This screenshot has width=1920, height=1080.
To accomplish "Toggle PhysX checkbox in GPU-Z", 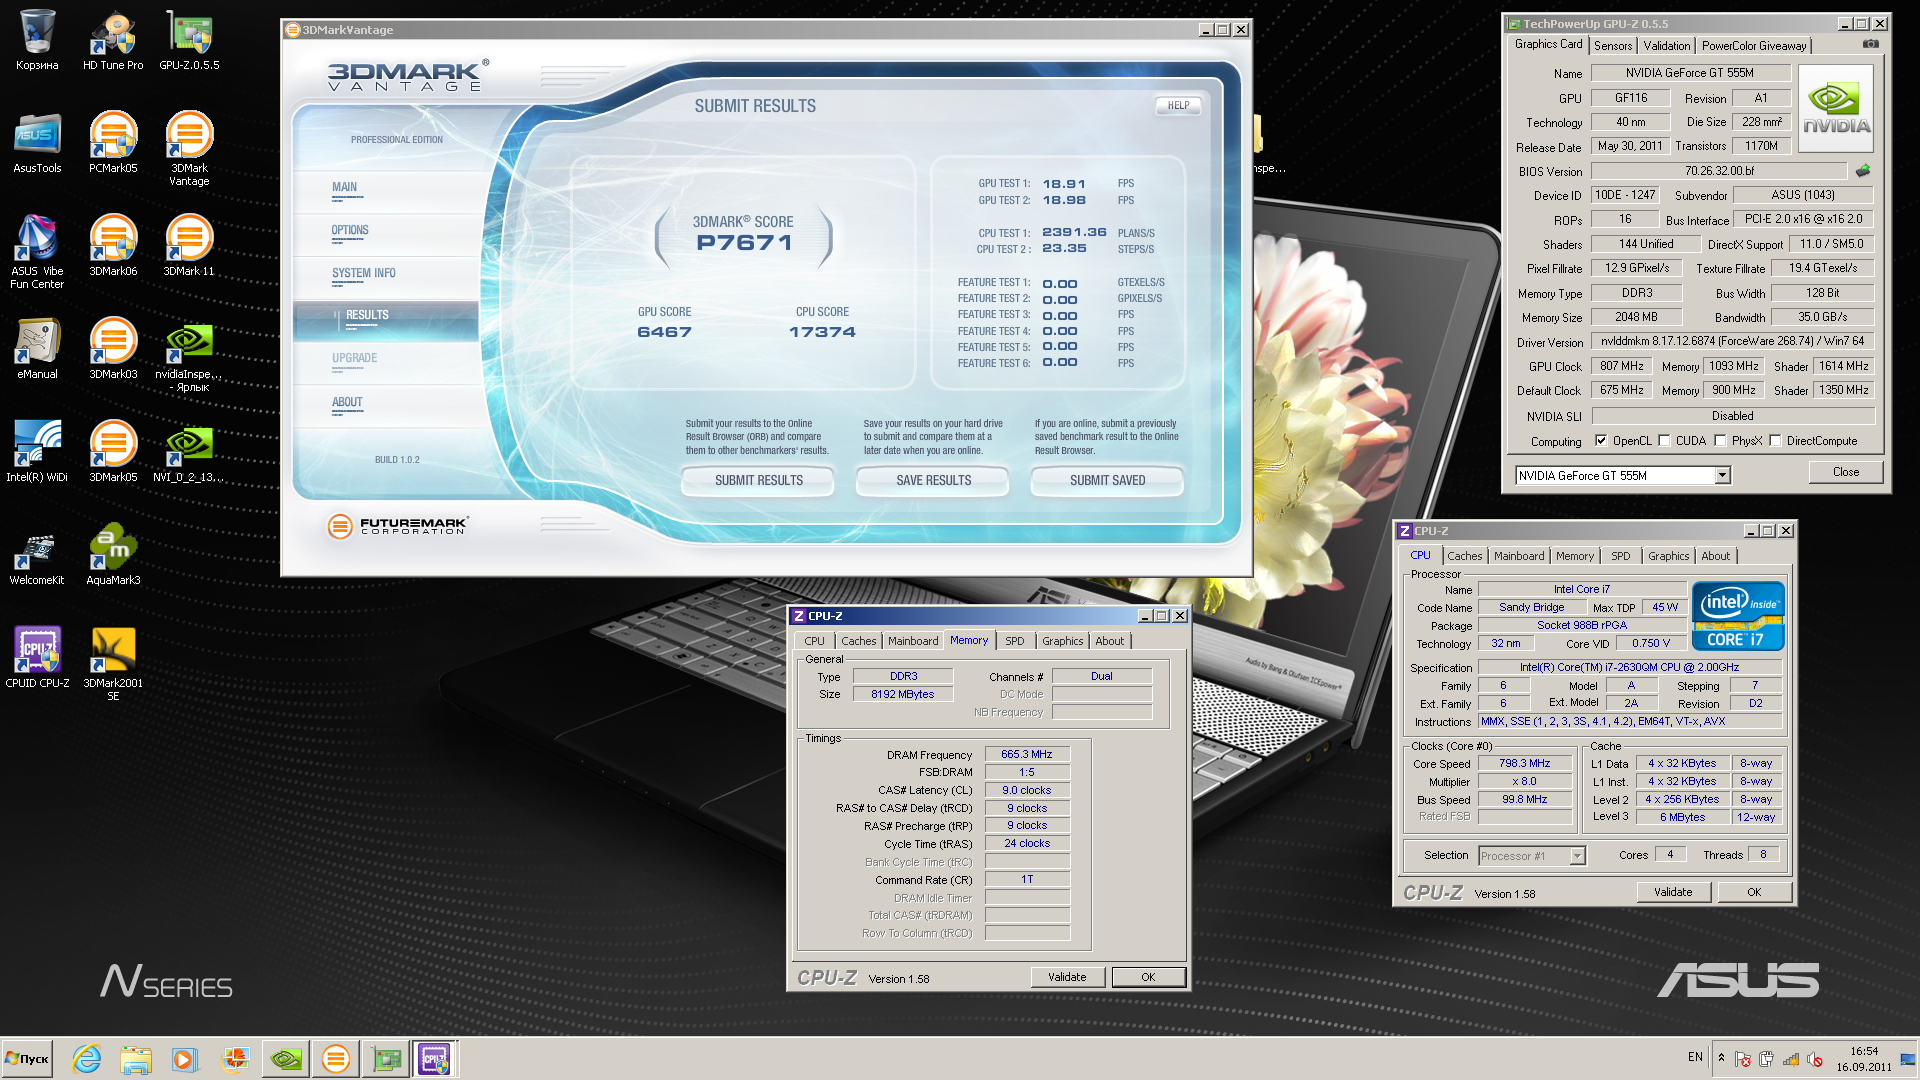I will (x=1720, y=440).
